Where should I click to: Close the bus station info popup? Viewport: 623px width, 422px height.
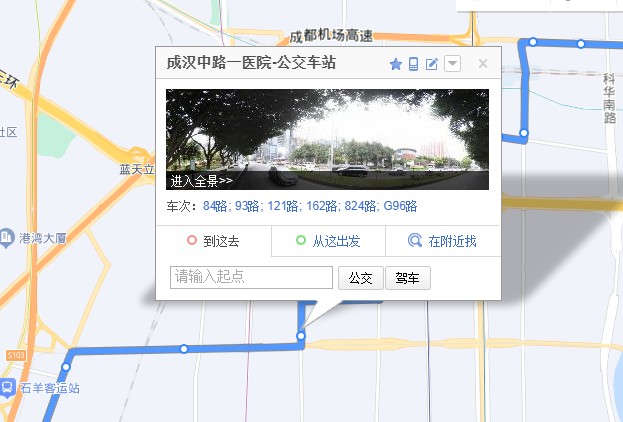(x=483, y=64)
